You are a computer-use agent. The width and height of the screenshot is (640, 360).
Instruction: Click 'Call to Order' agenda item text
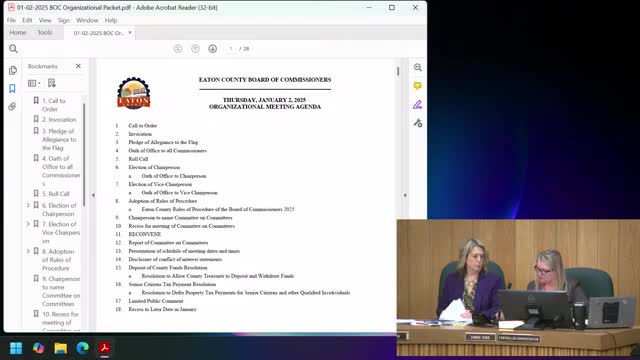[142, 126]
